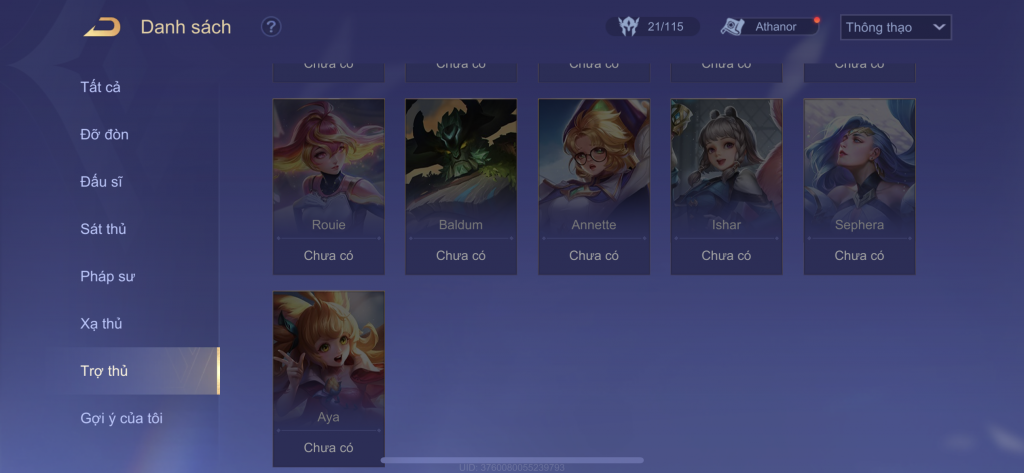This screenshot has height=473, width=1024.
Task: Open the Athanor scroll icon
Action: (733, 27)
